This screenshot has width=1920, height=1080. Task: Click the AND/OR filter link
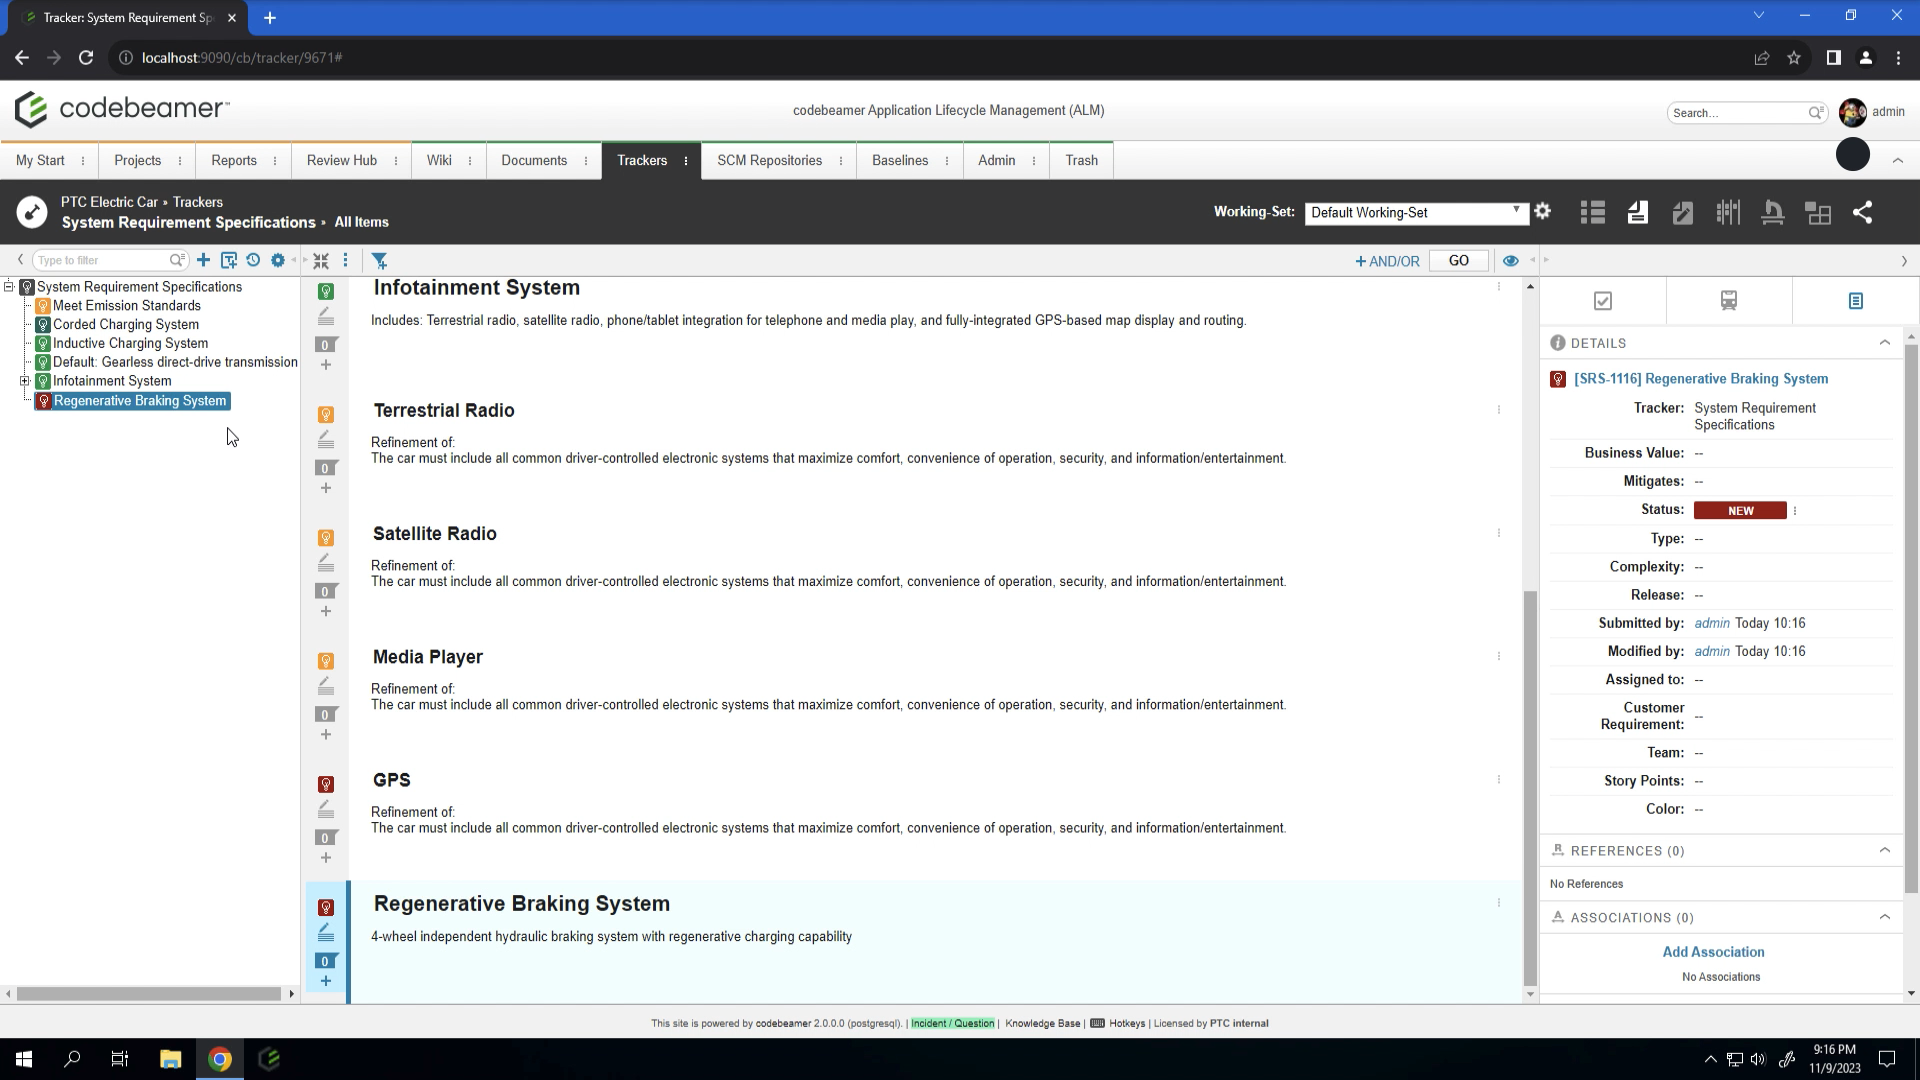point(1387,262)
